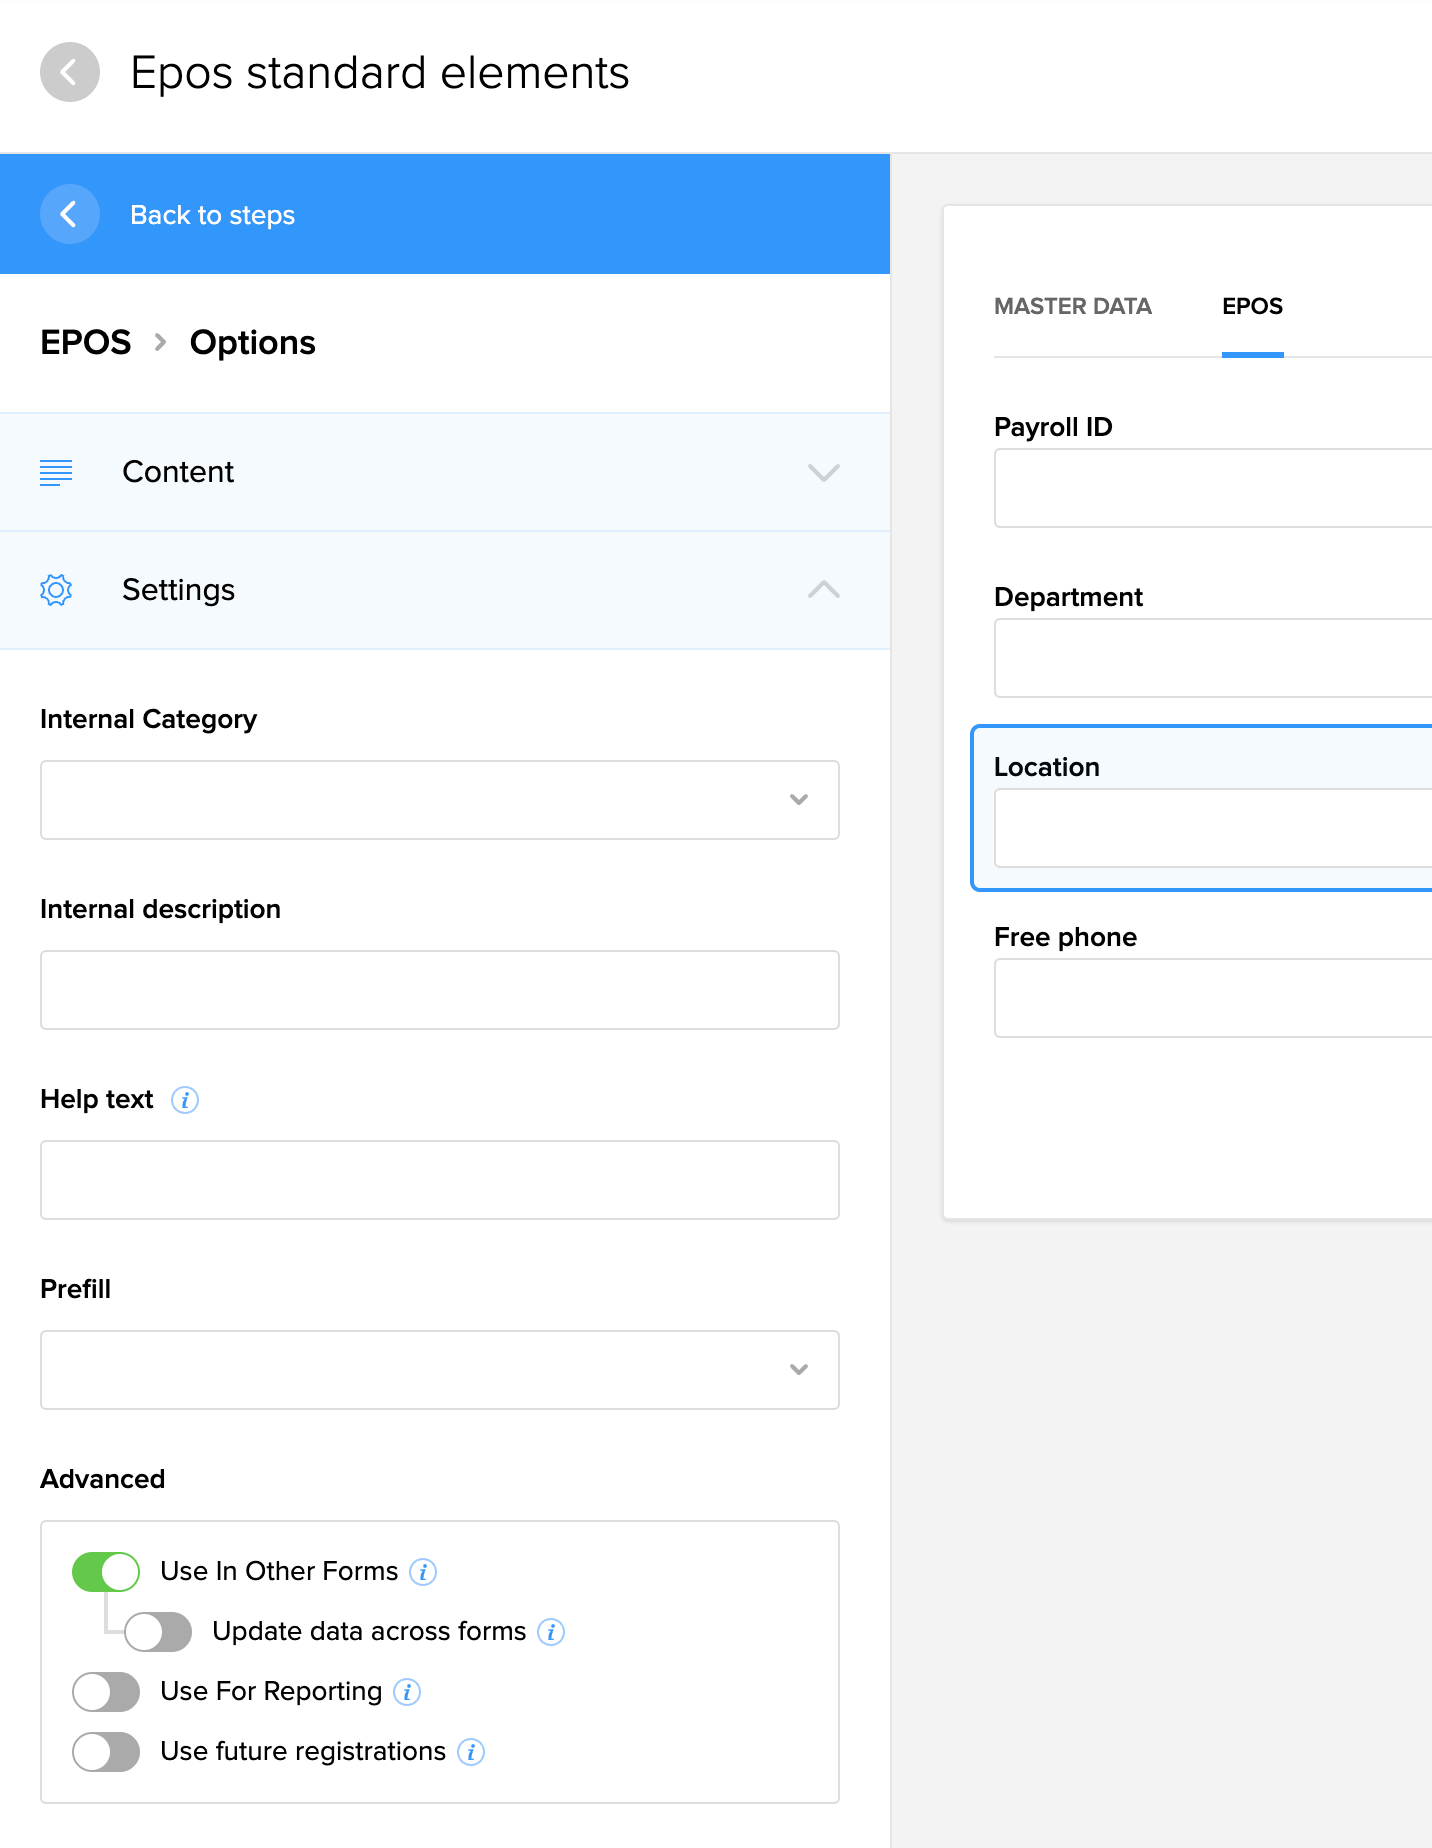Open the Help text info icon
The width and height of the screenshot is (1432, 1848).
tap(185, 1100)
